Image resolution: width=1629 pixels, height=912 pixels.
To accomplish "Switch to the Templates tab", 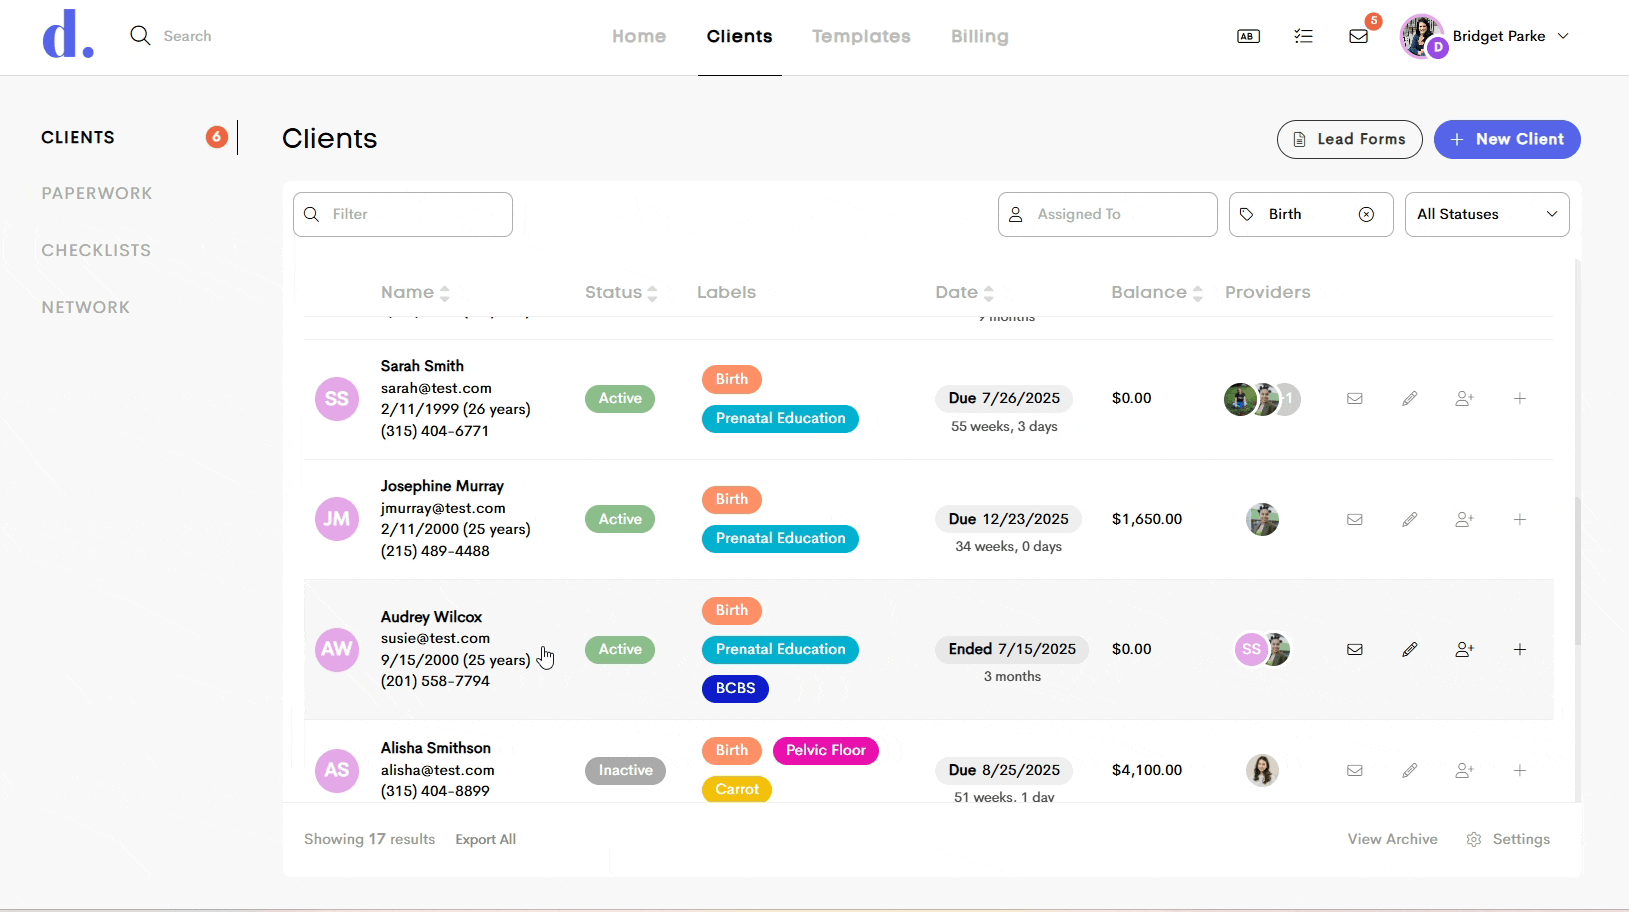I will pos(861,36).
